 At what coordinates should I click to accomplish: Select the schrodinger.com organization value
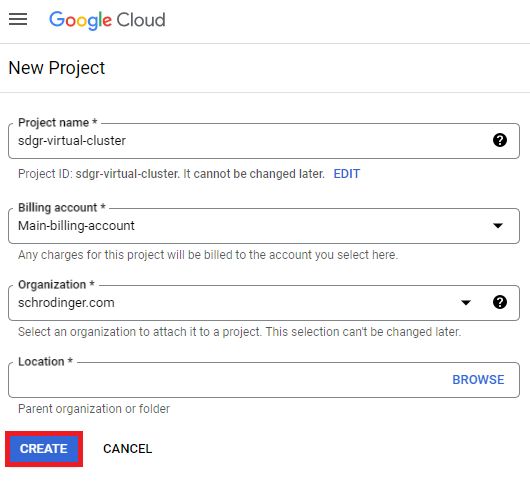[x=66, y=302]
